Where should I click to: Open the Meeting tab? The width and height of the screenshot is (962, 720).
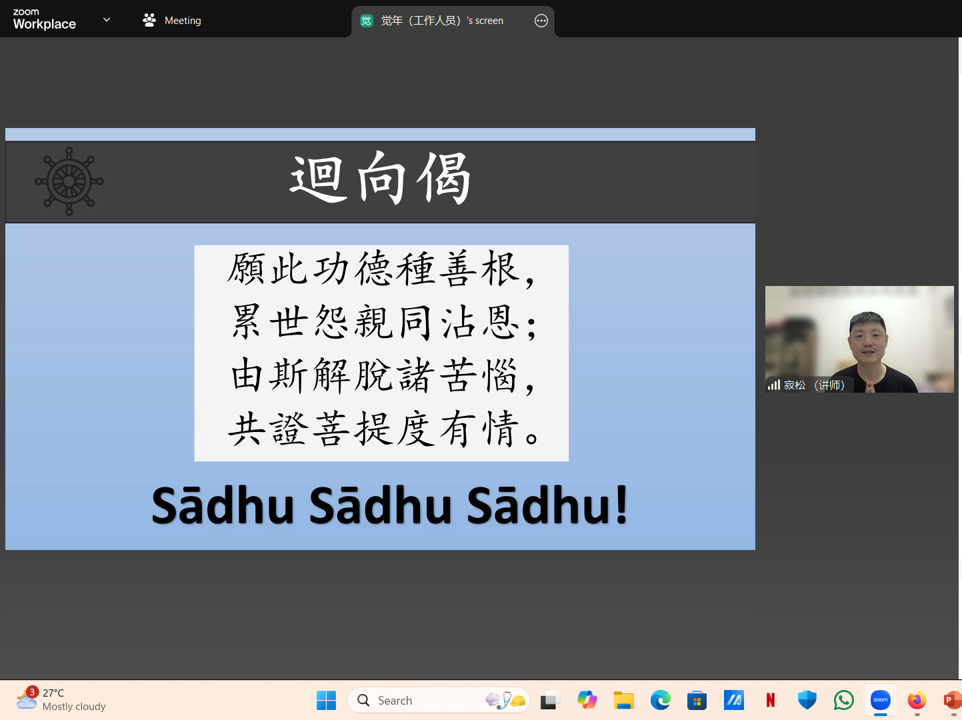(172, 20)
